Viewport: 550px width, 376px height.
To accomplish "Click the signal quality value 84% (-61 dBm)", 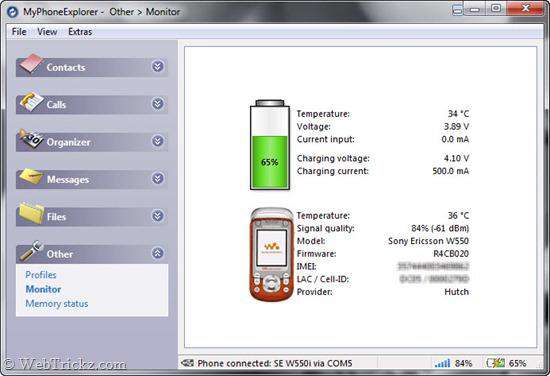I will pos(440,228).
